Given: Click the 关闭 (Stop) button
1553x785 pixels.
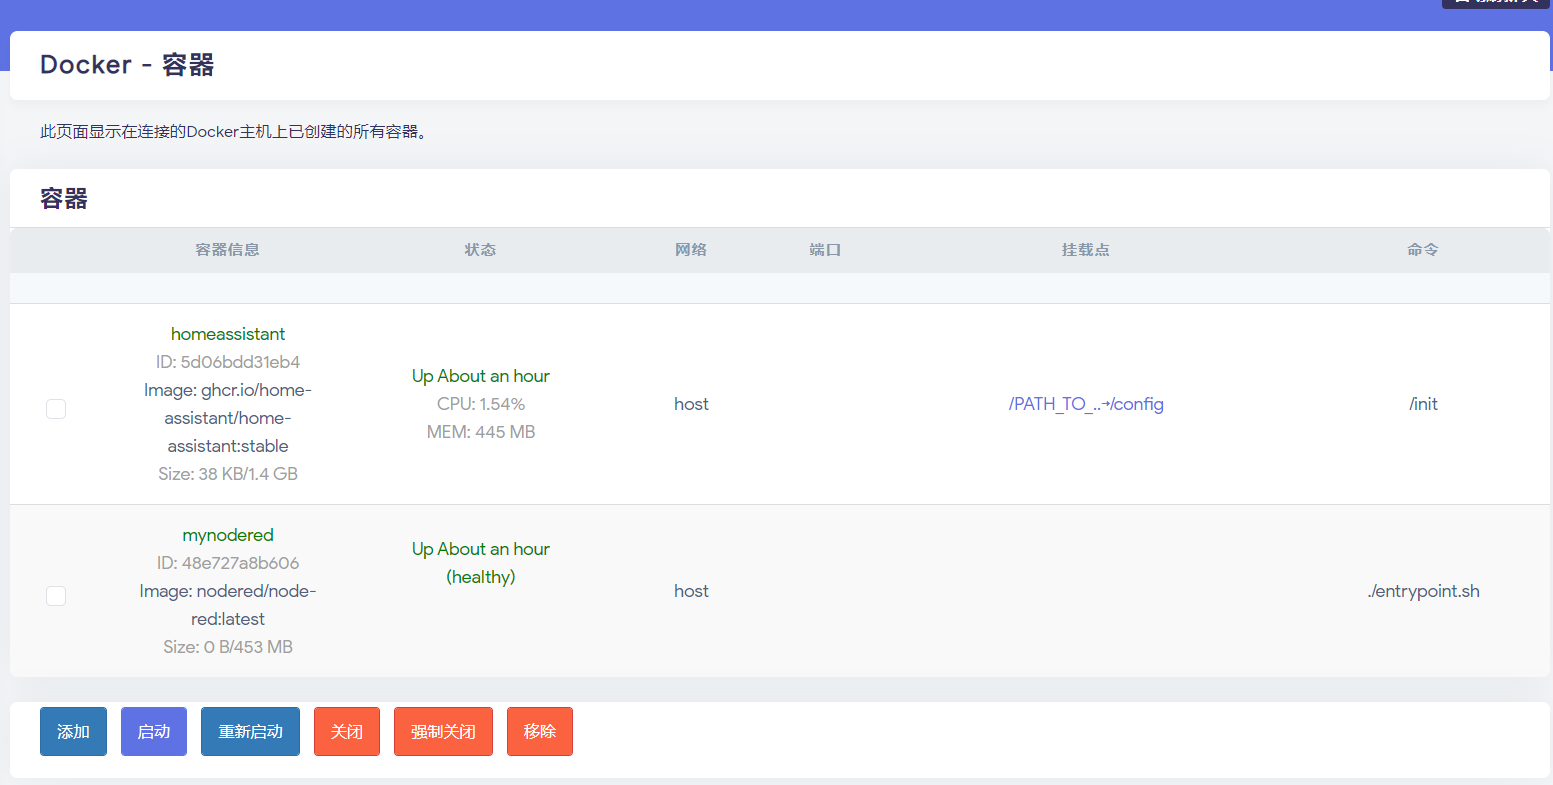Looking at the screenshot, I should click(x=346, y=731).
